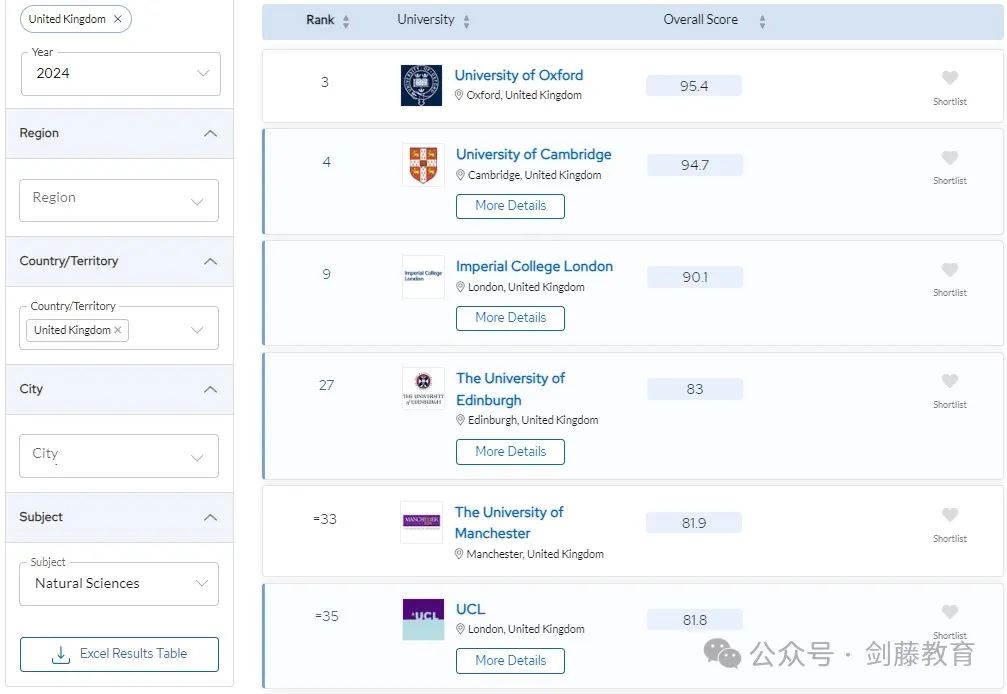Click the Manchester location pin icon
The image size is (1007, 694).
459,553
